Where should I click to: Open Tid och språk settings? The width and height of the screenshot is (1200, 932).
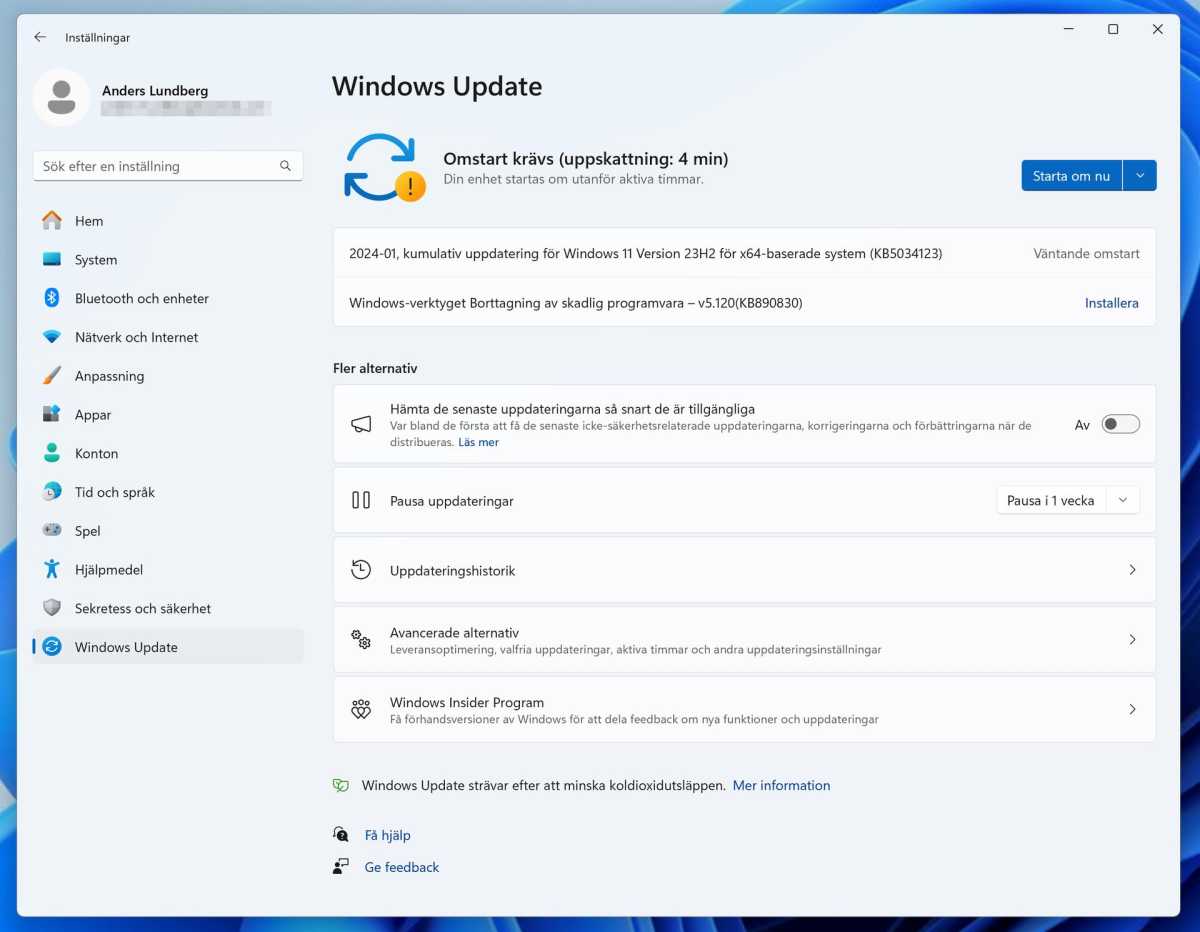[x=168, y=492]
